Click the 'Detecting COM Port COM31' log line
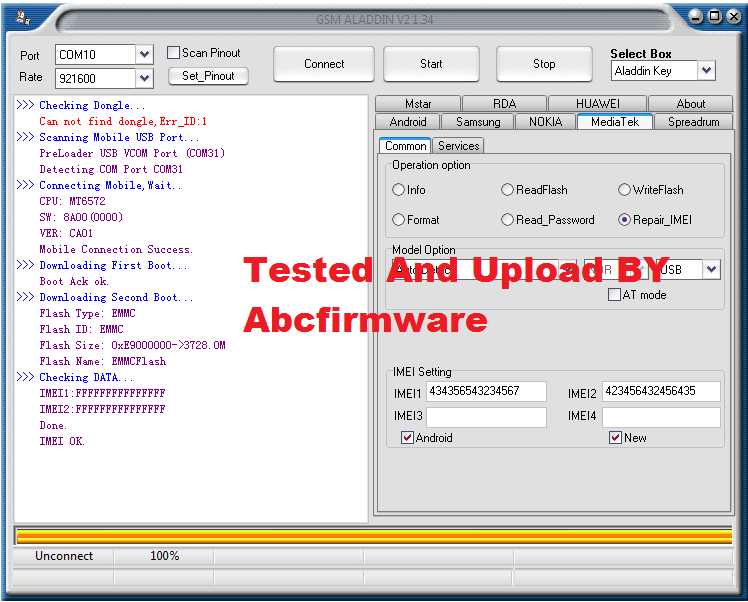The height and width of the screenshot is (602, 748). coord(111,169)
